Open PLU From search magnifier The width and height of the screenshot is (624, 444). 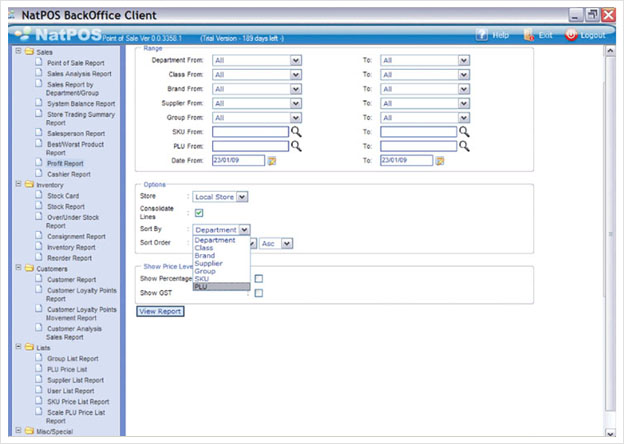[x=296, y=146]
